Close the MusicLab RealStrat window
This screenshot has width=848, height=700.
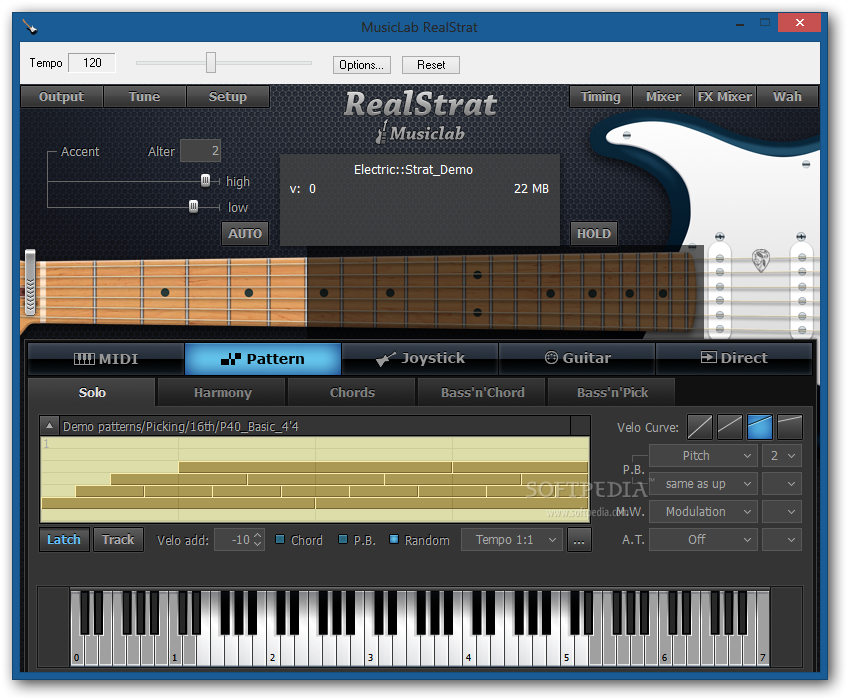(800, 23)
